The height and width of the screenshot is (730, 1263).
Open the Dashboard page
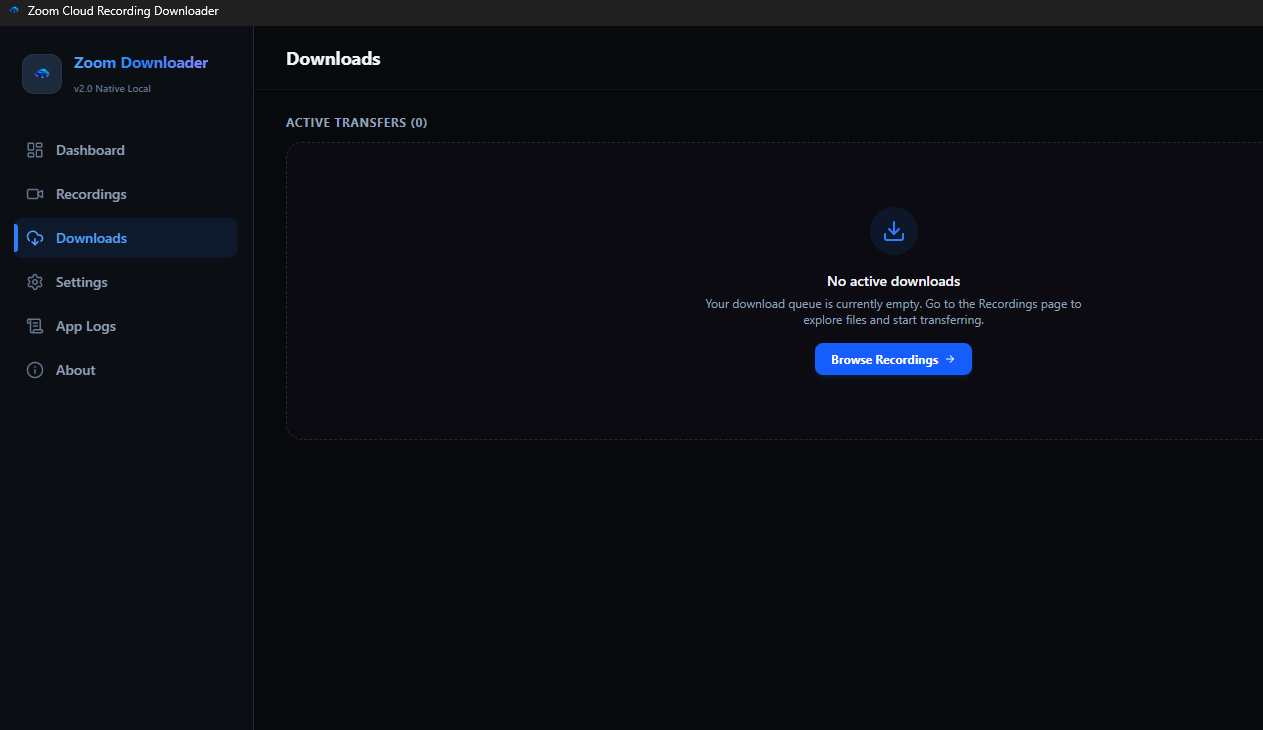(125, 150)
